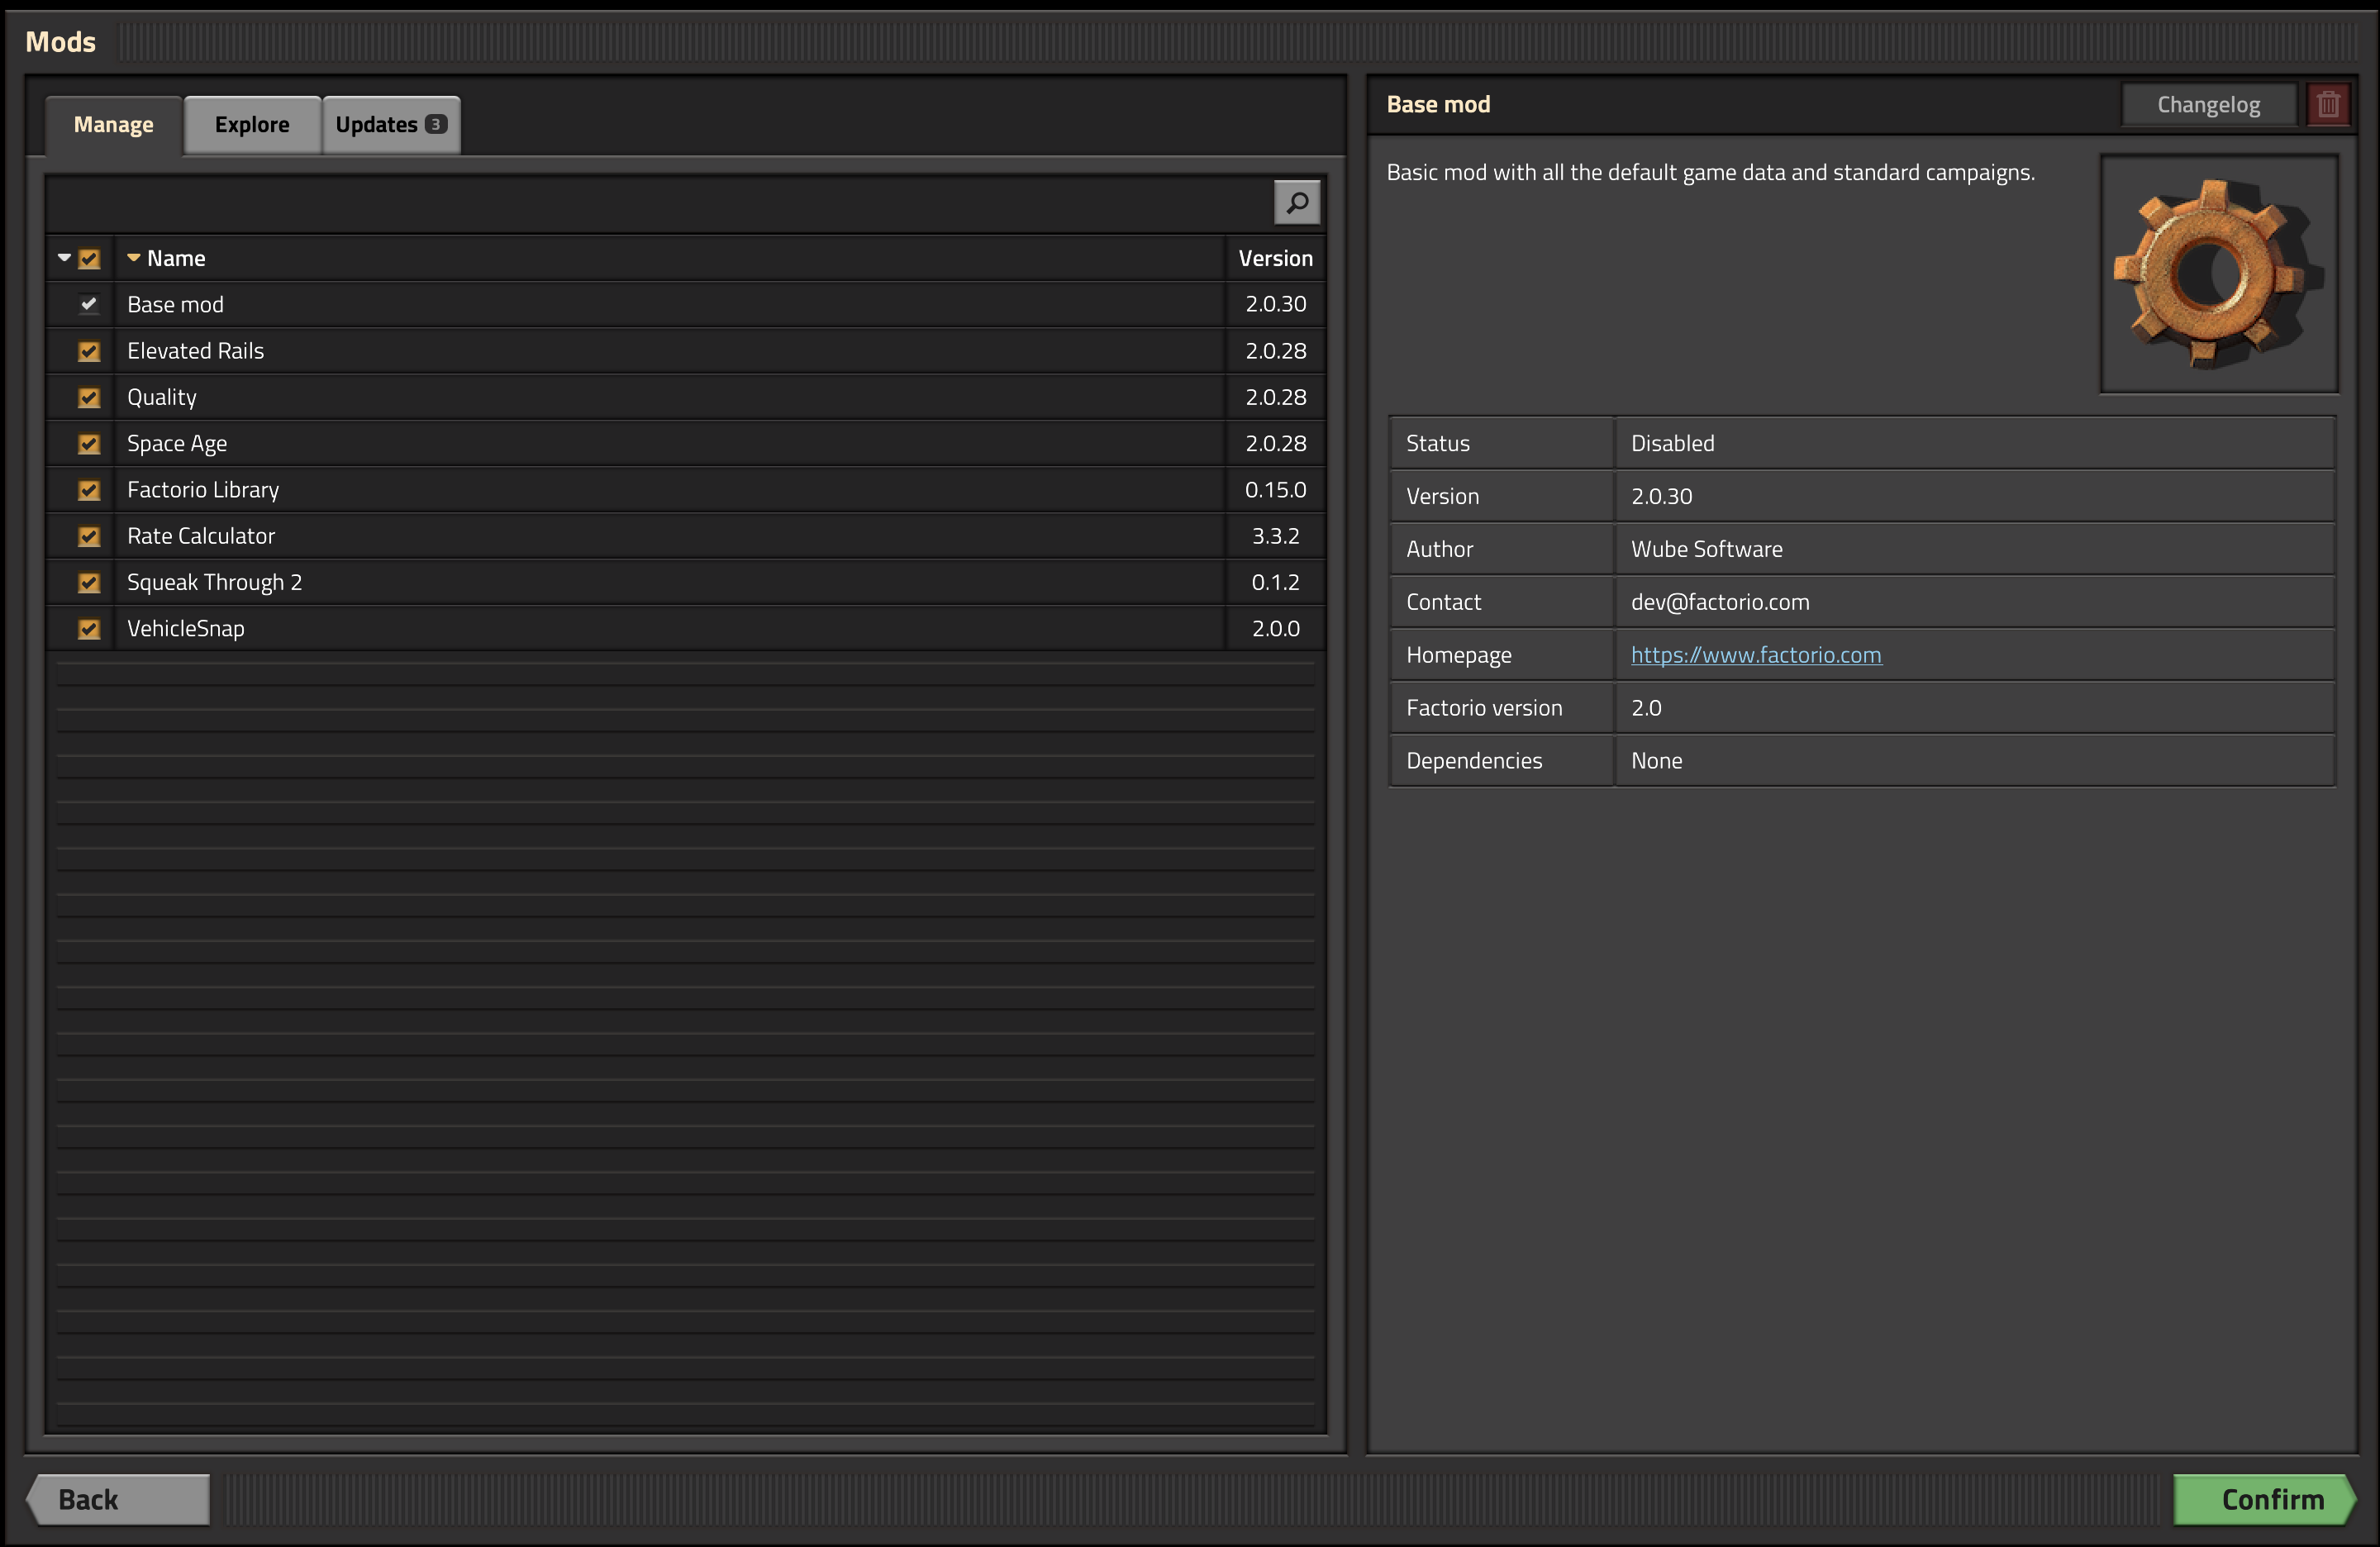
Task: Click the master checkbox to toggle all mods
Action: coord(90,257)
